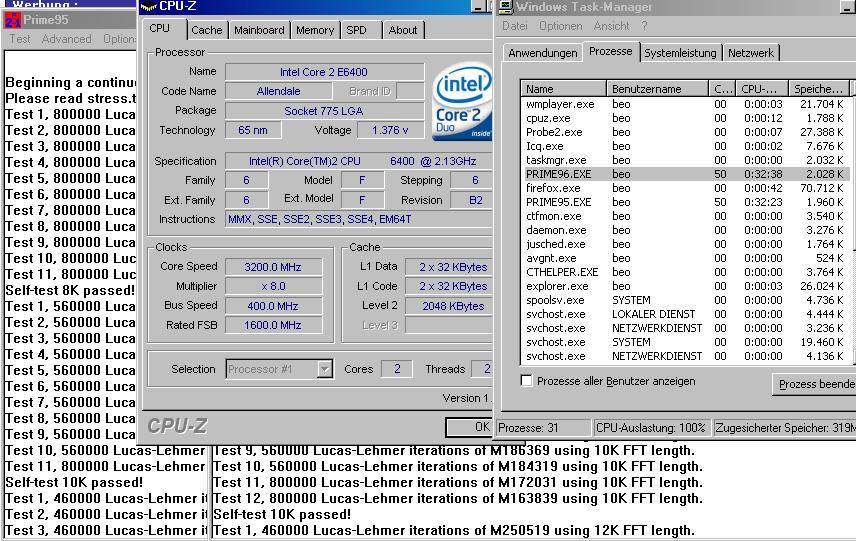Image resolution: width=856 pixels, height=541 pixels.
Task: Click the CPU Name field 'Intel Core 2 E6400'
Action: pyautogui.click(x=324, y=72)
